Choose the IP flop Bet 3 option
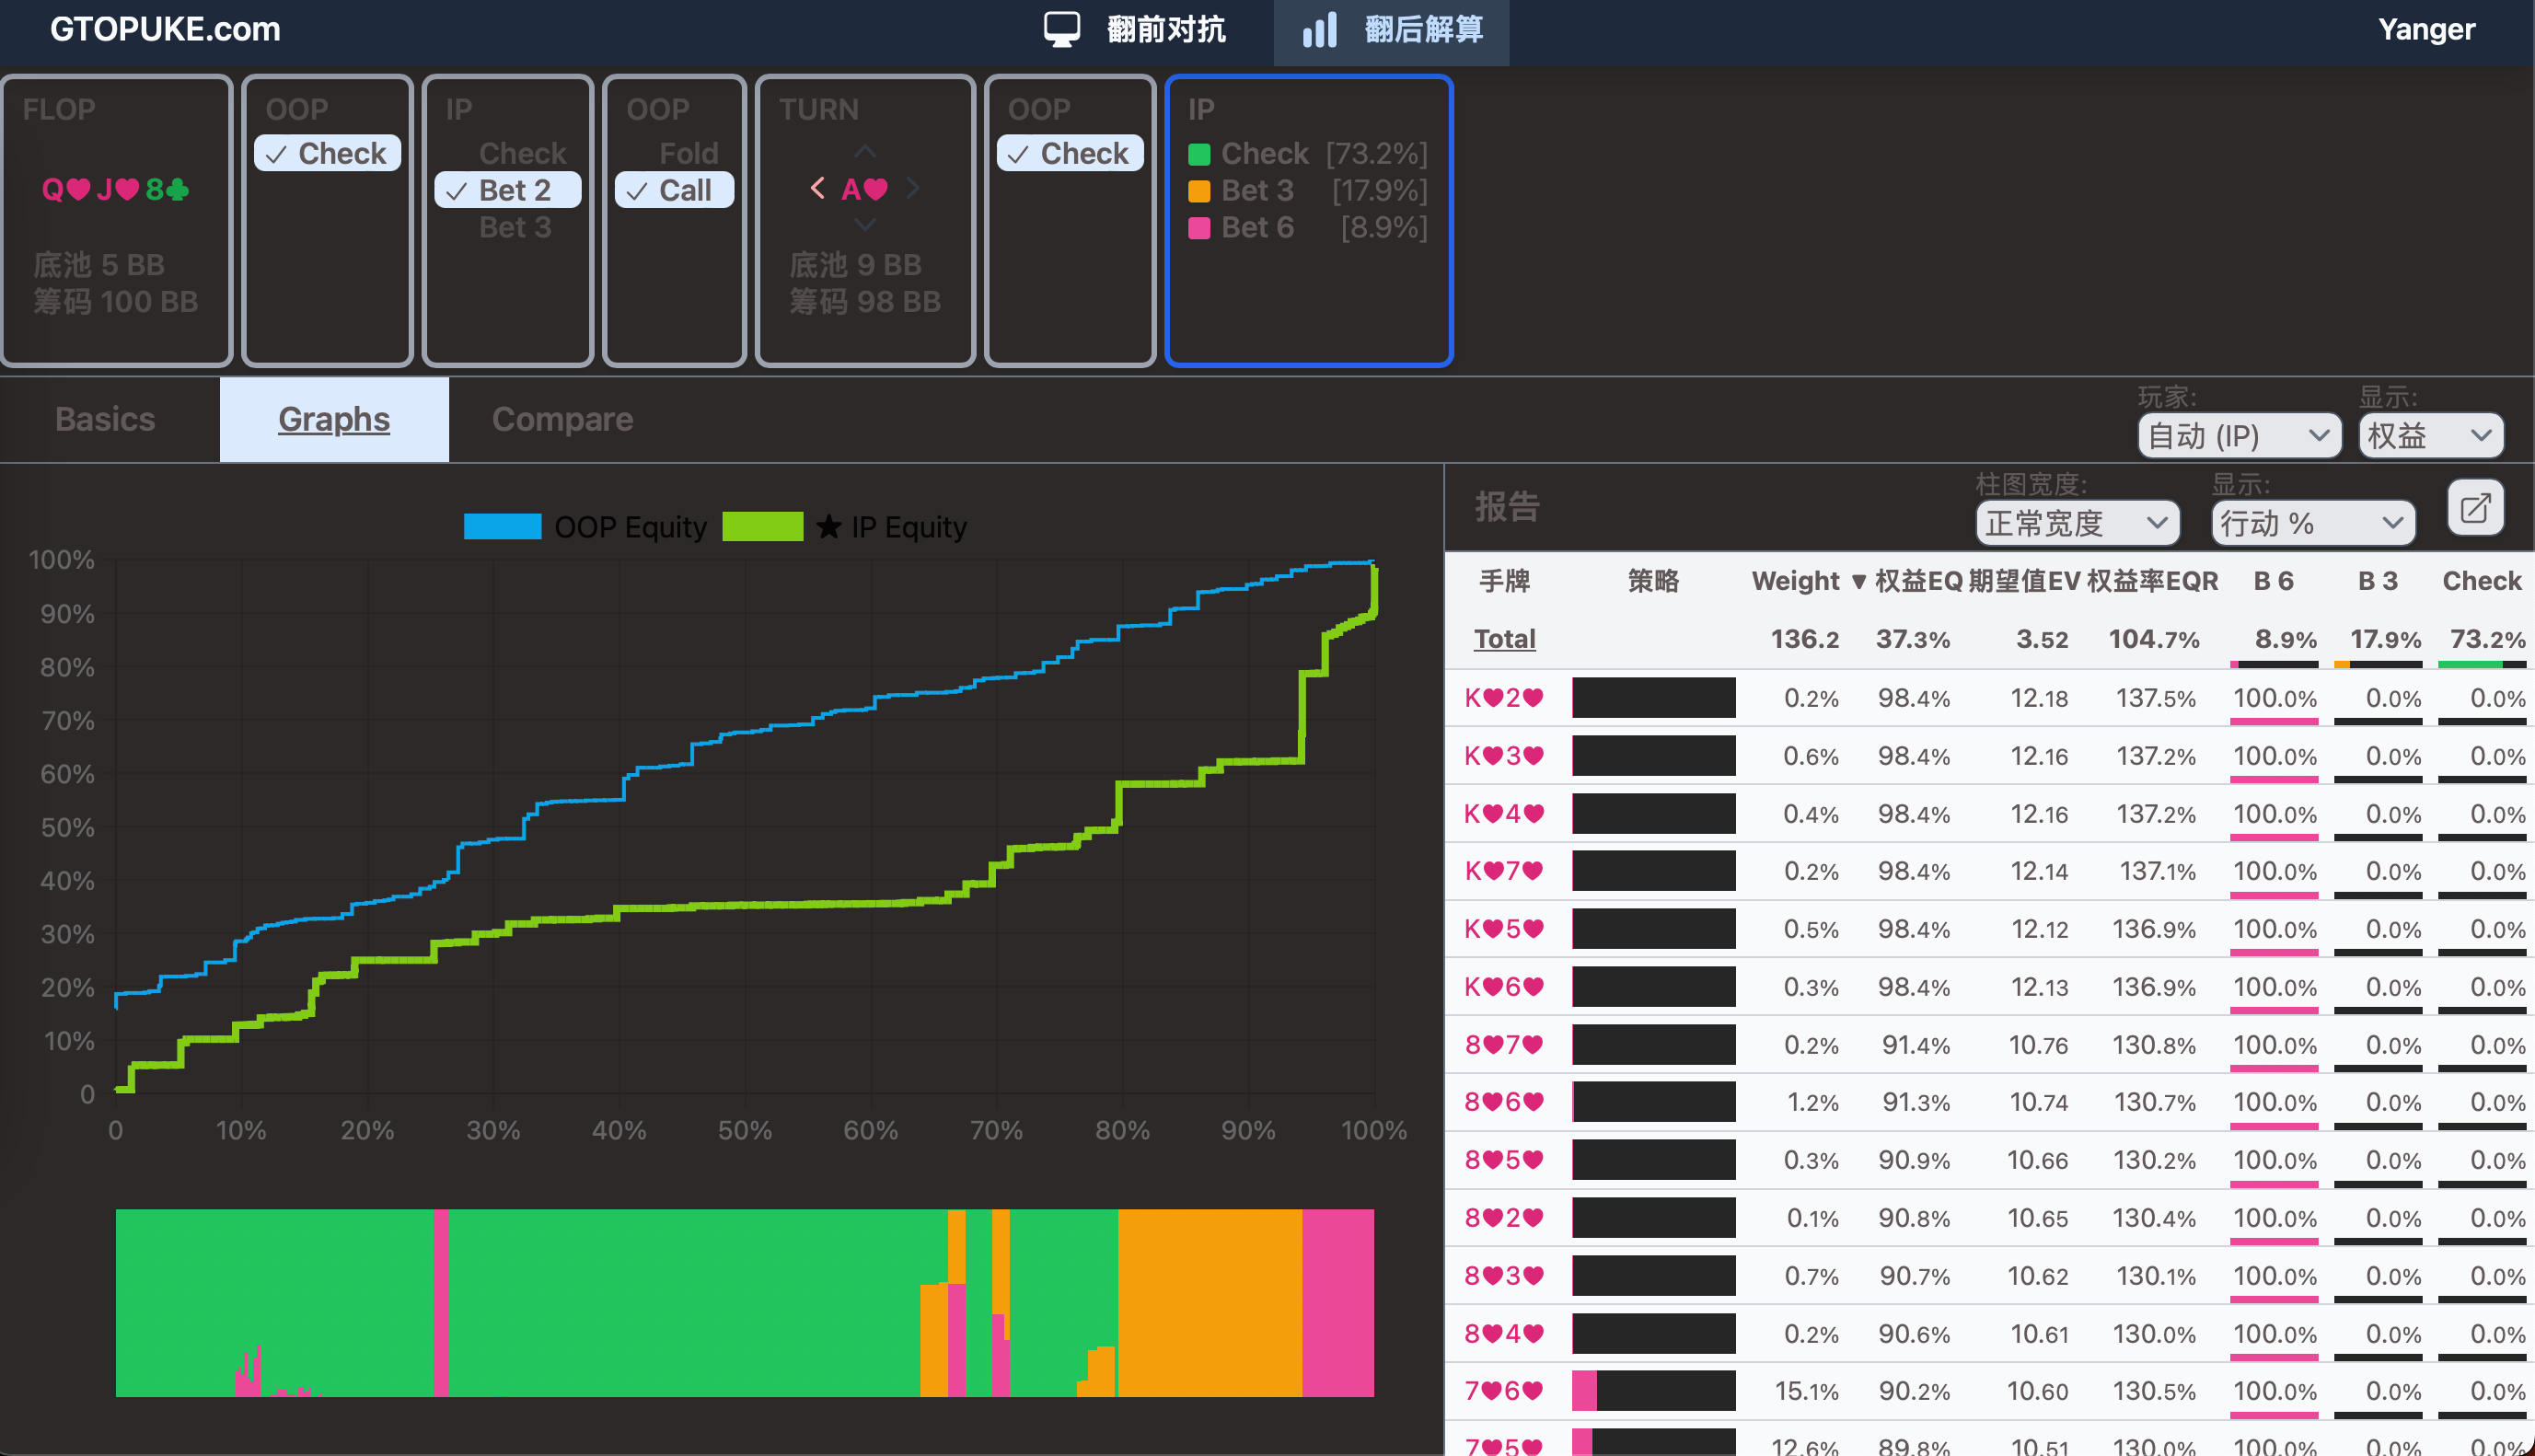 coord(515,227)
